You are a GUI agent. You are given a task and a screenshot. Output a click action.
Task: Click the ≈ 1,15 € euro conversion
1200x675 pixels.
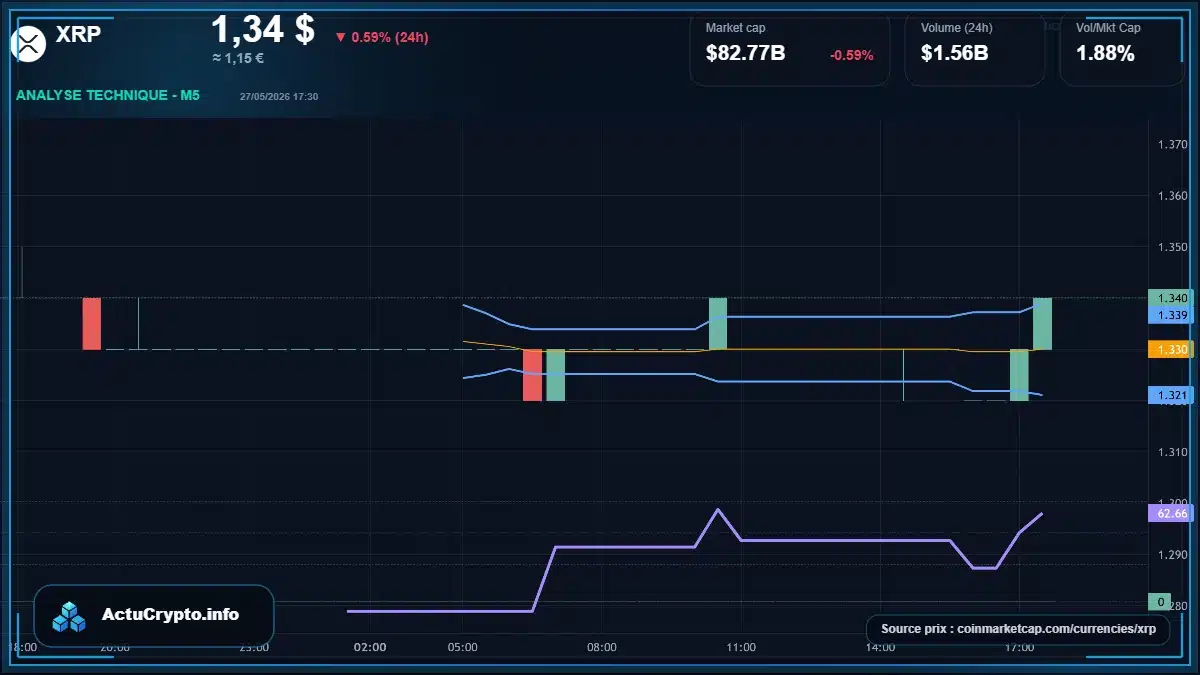(238, 58)
